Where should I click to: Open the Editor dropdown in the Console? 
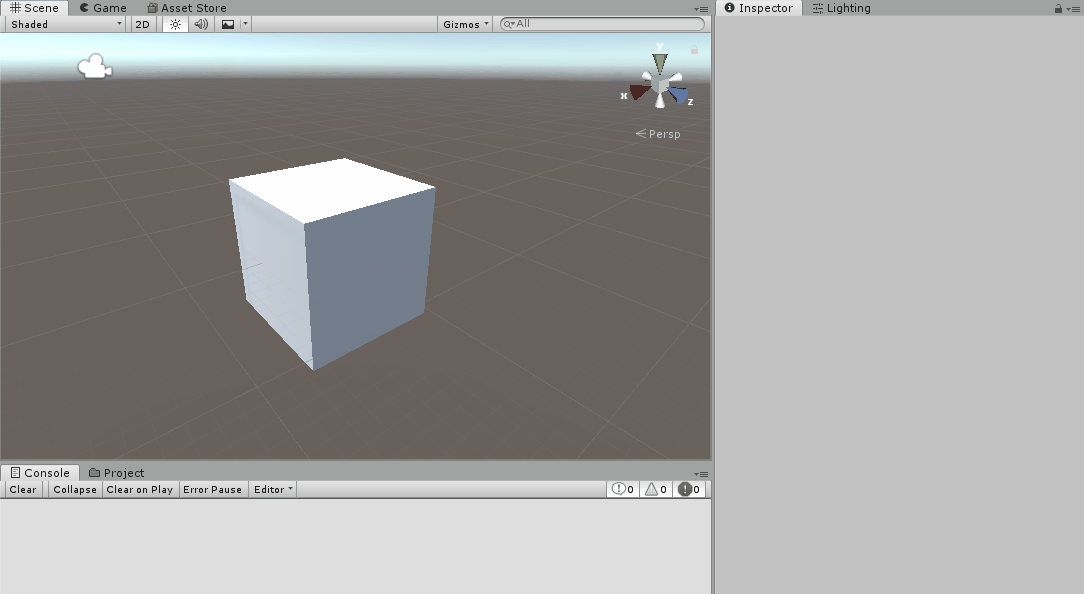(x=272, y=489)
